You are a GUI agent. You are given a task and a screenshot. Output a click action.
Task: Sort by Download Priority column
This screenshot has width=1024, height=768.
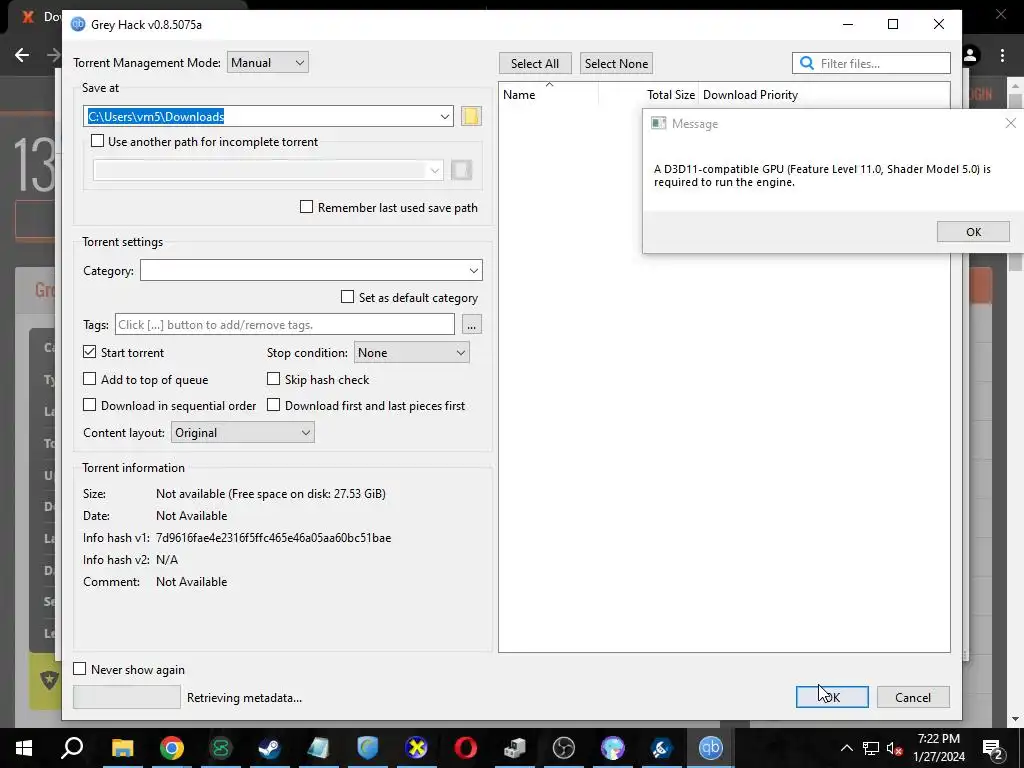tap(750, 95)
